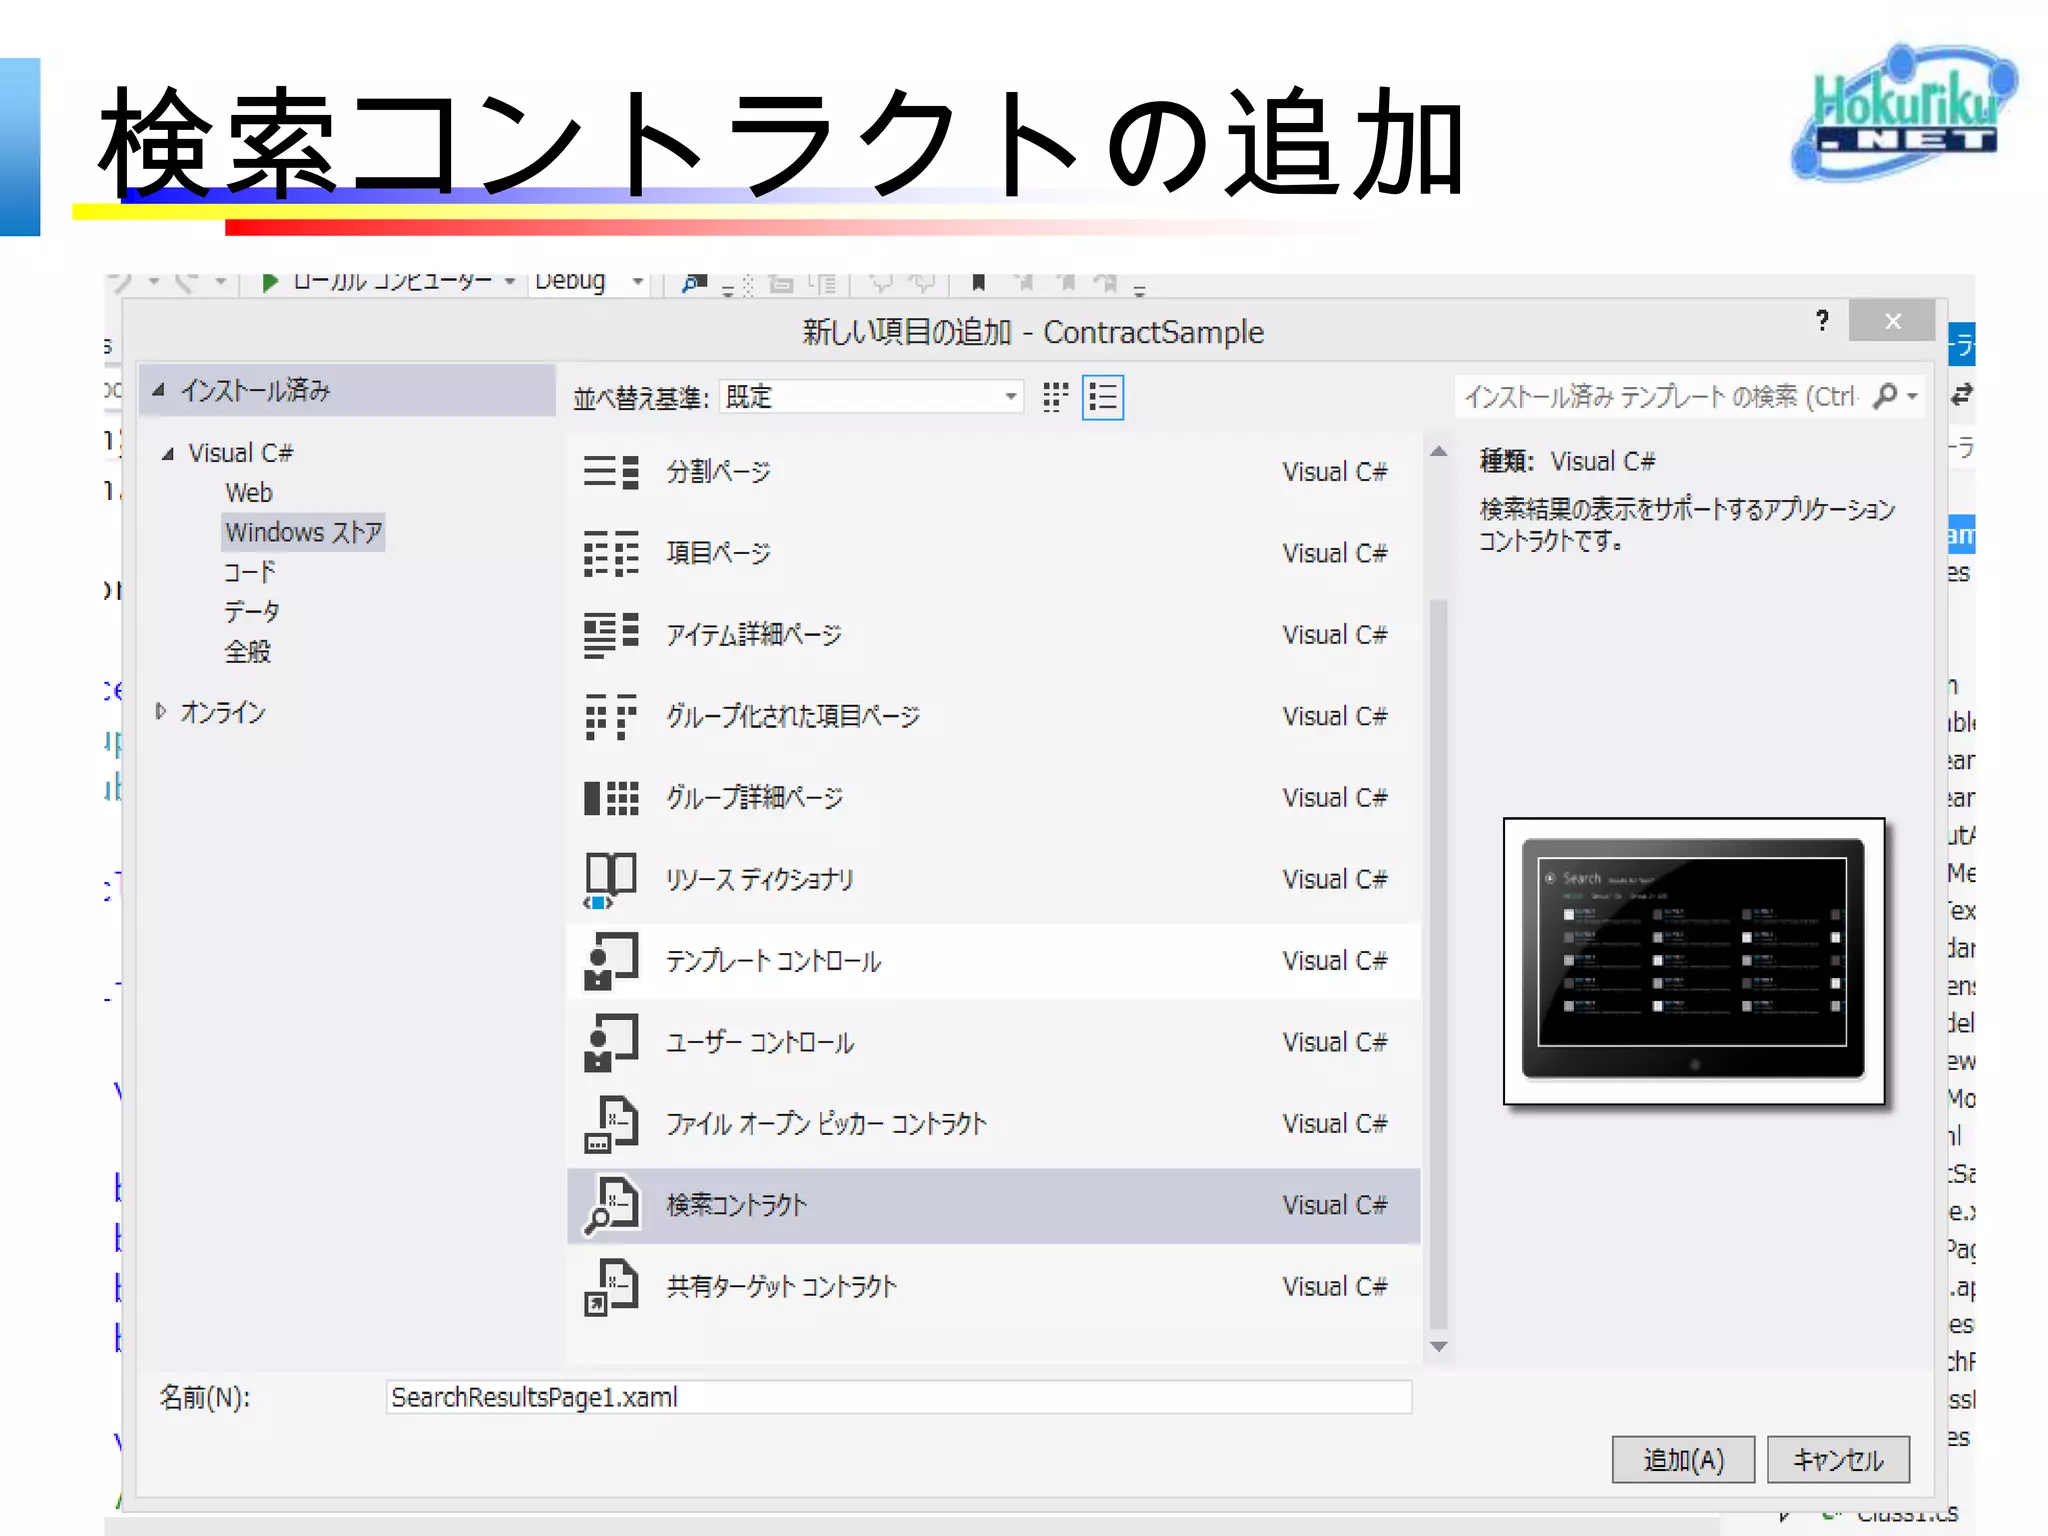Pick the 共有ターゲット コントラクト icon

[x=611, y=1287]
